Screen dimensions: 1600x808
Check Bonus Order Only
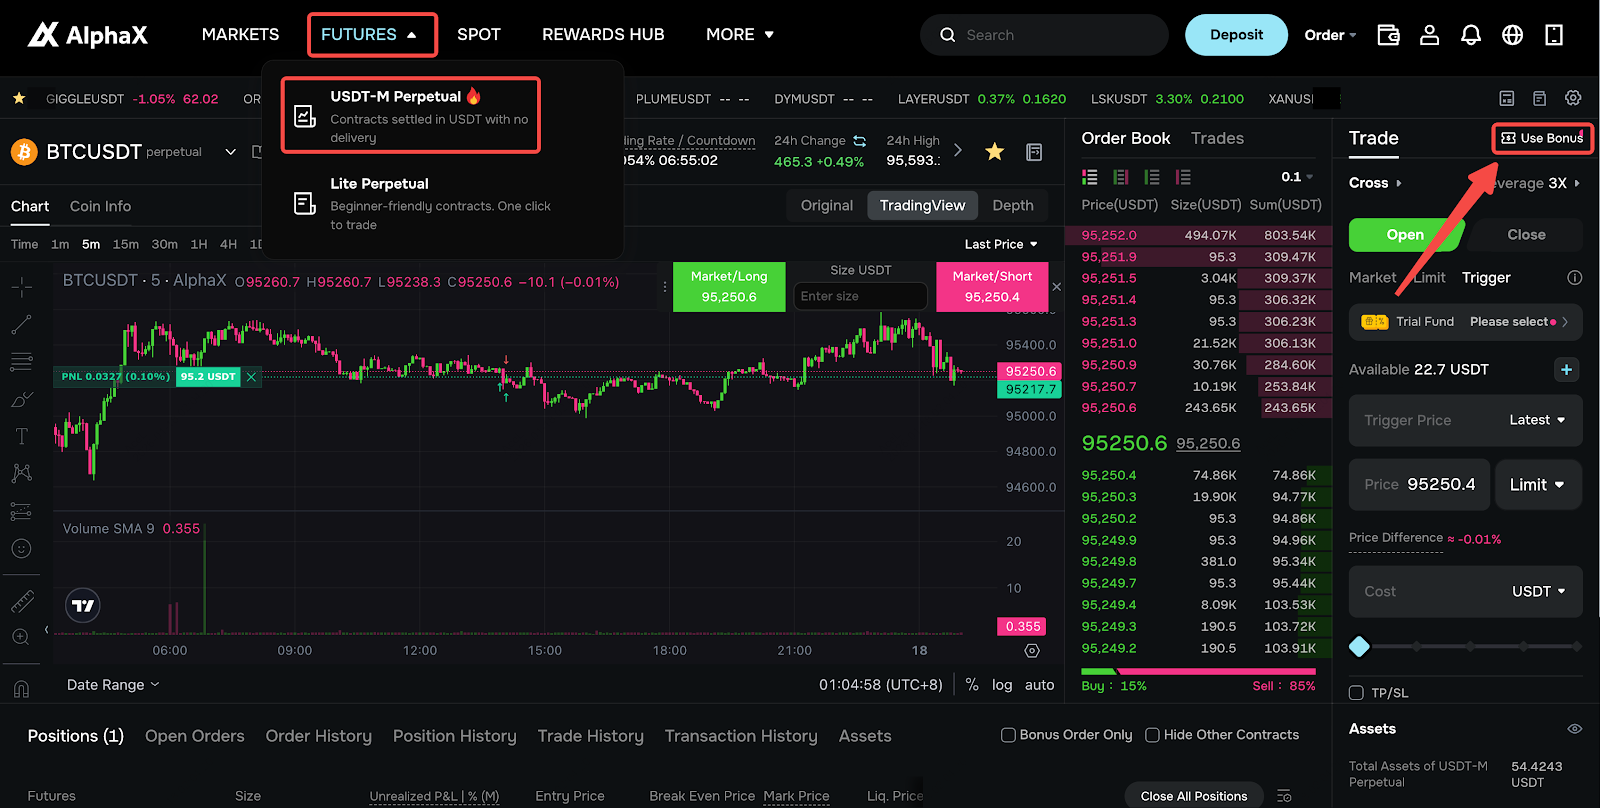click(x=1008, y=735)
